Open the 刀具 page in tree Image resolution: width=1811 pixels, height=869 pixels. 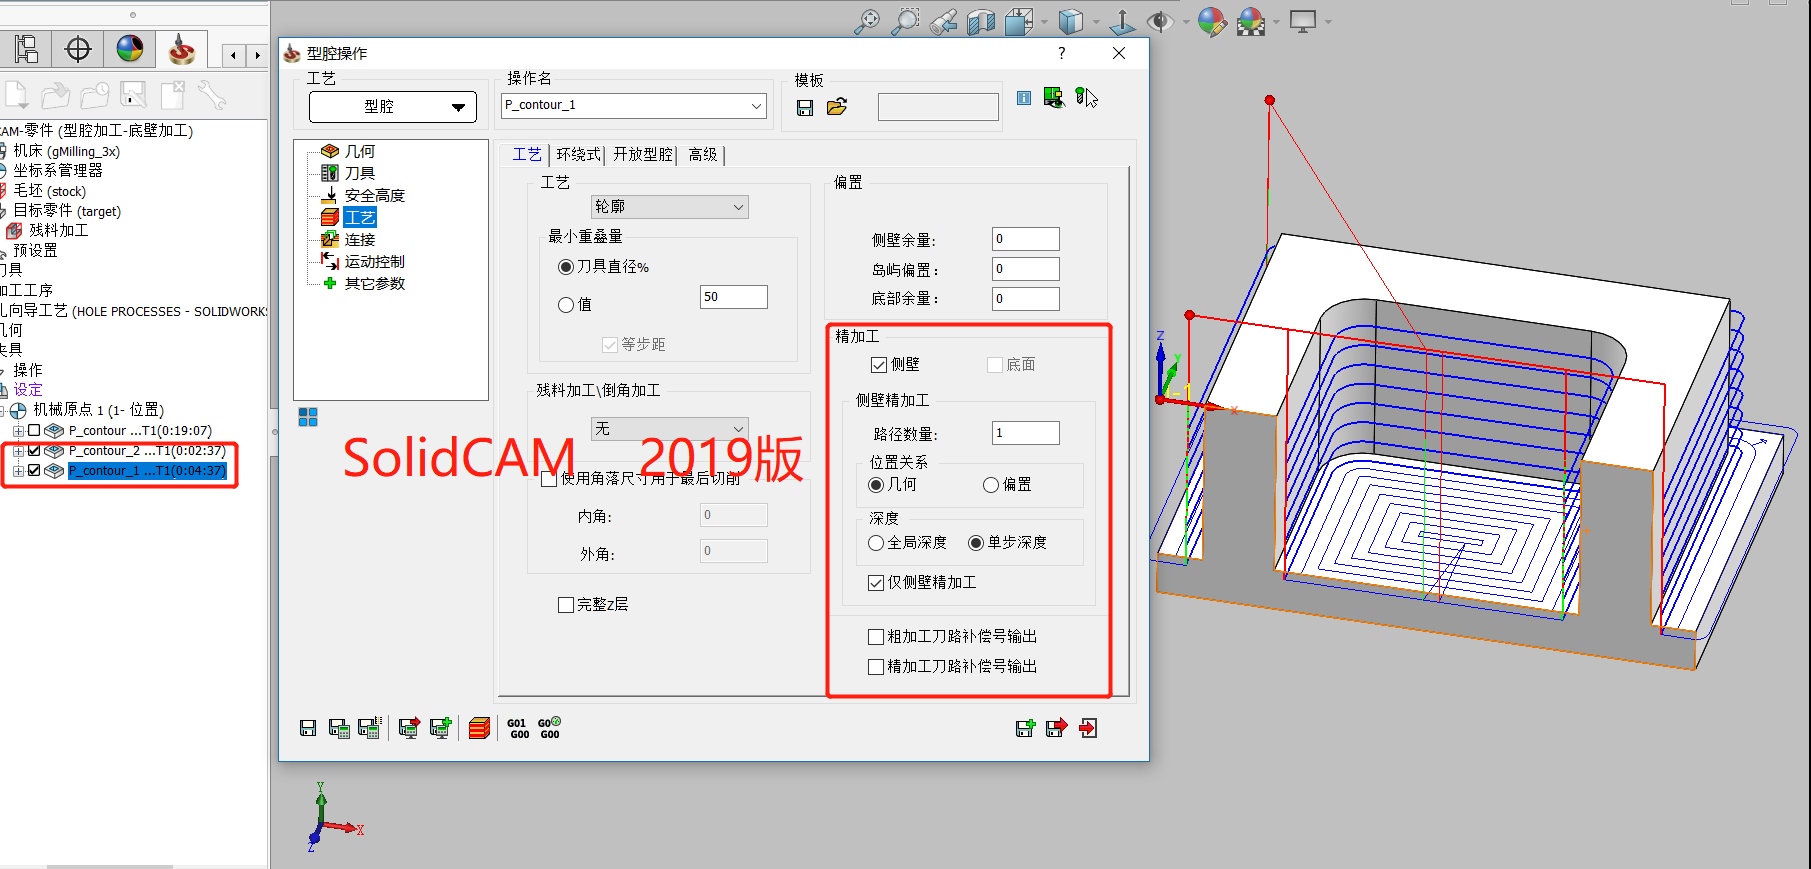tap(360, 173)
